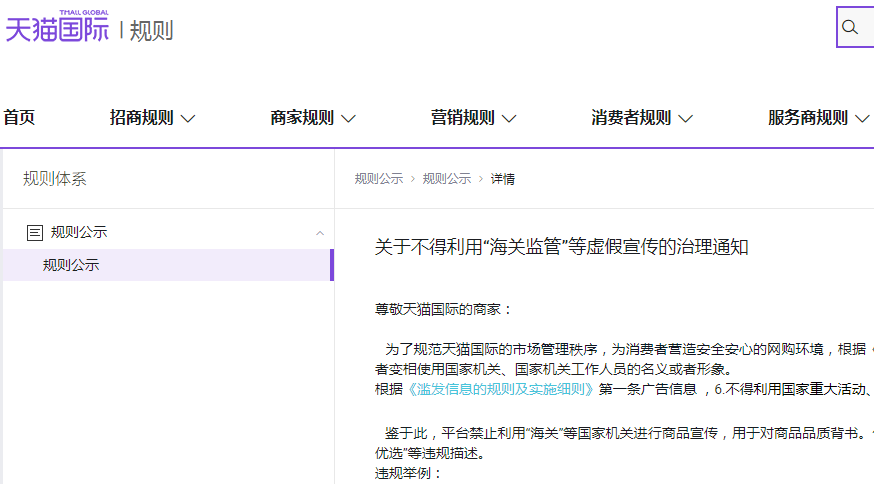Screen dimensions: 874x484
Task: Click the article title about 海关监管
Action: tap(561, 247)
